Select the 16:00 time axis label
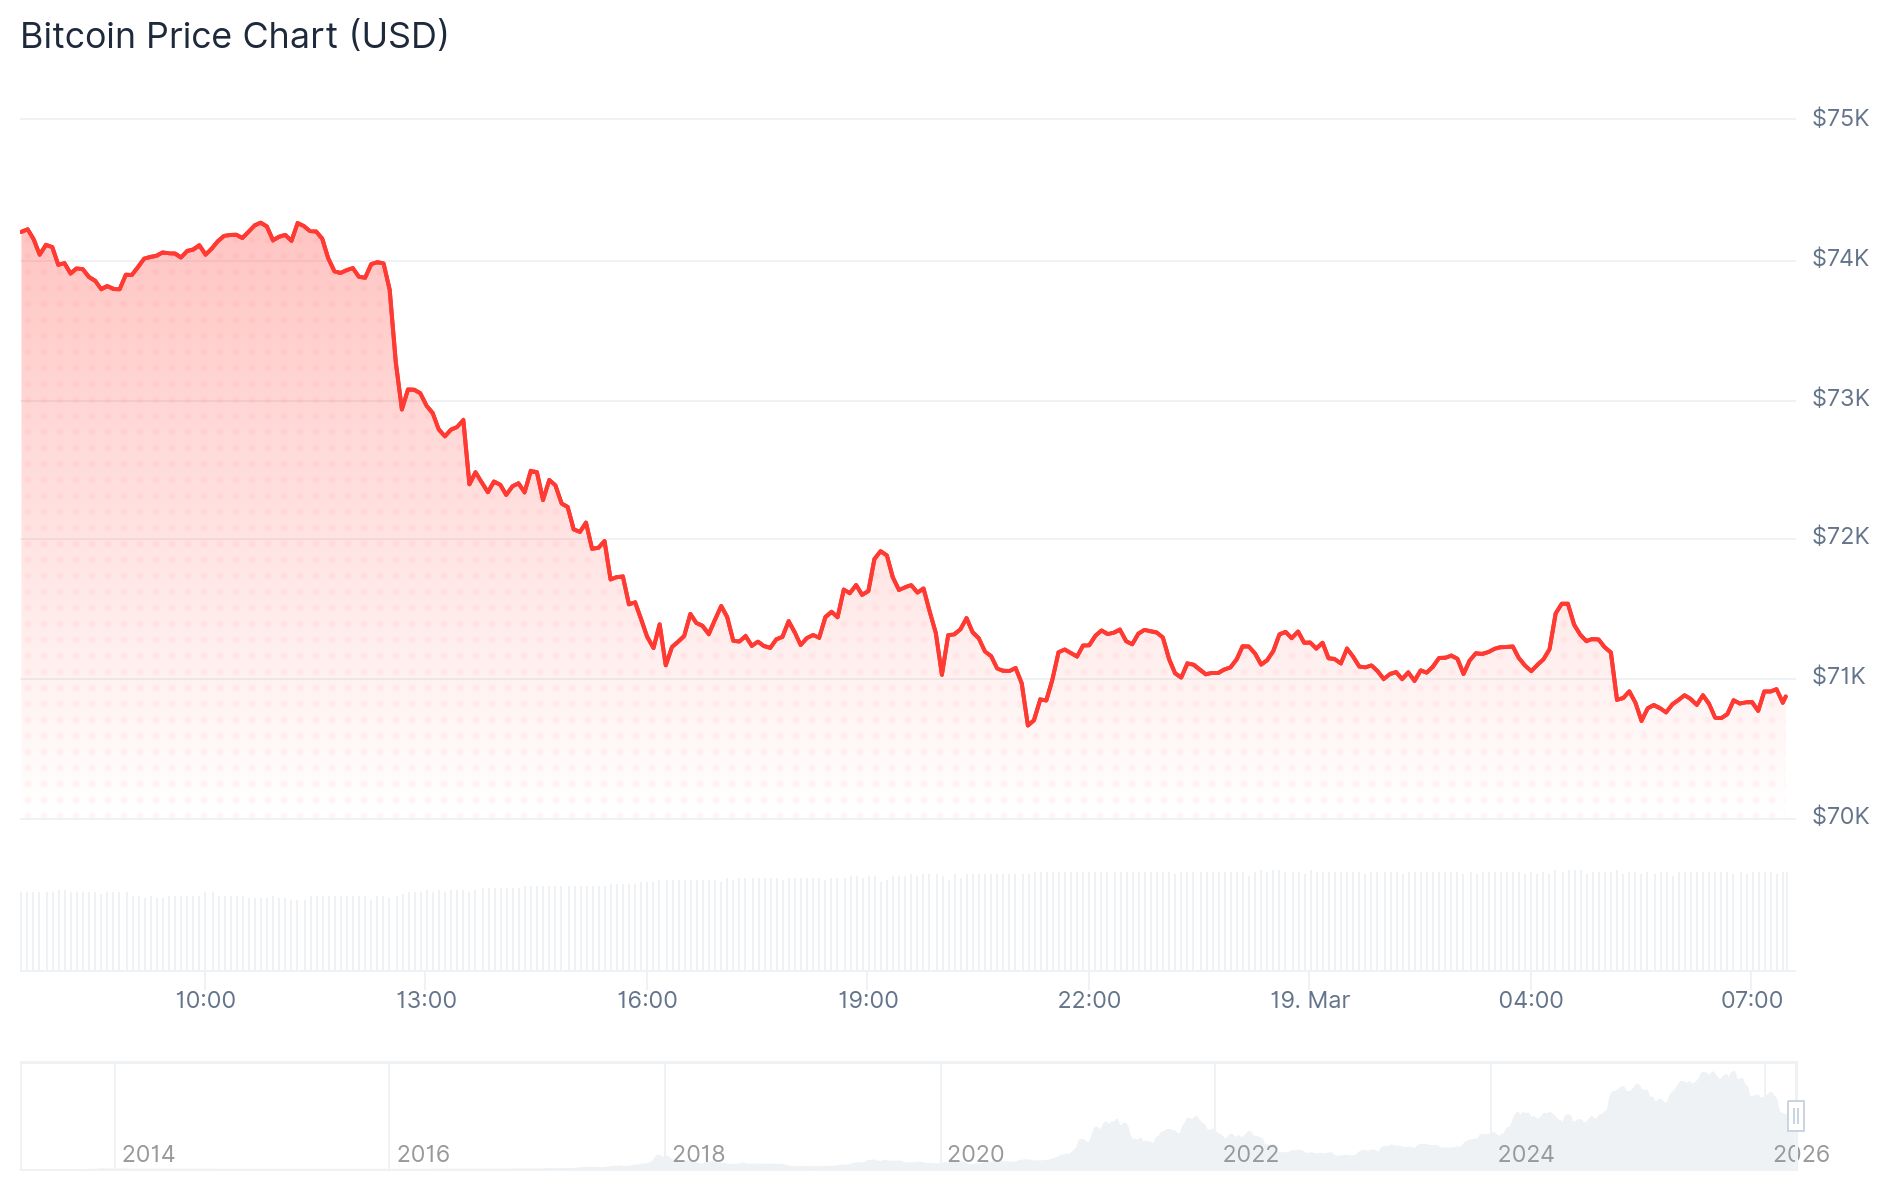The width and height of the screenshot is (1892, 1200). coord(647,1000)
